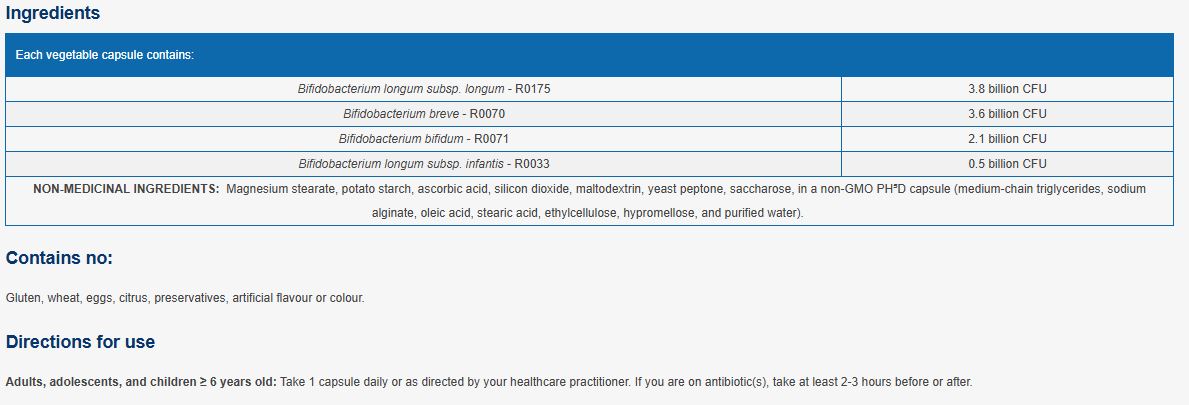This screenshot has height=405, width=1189.
Task: Click the NON-MEDICINAL INGREDIENTS bold label
Action: pos(126,188)
